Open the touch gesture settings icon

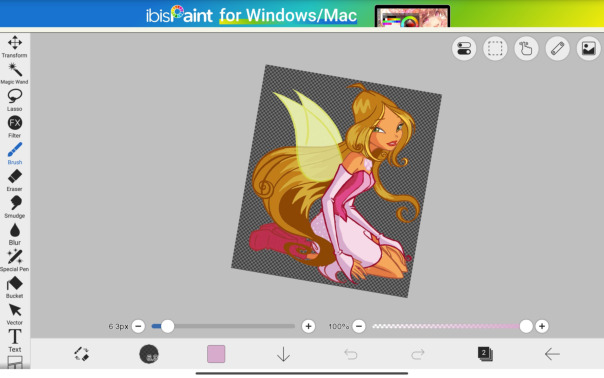[526, 49]
